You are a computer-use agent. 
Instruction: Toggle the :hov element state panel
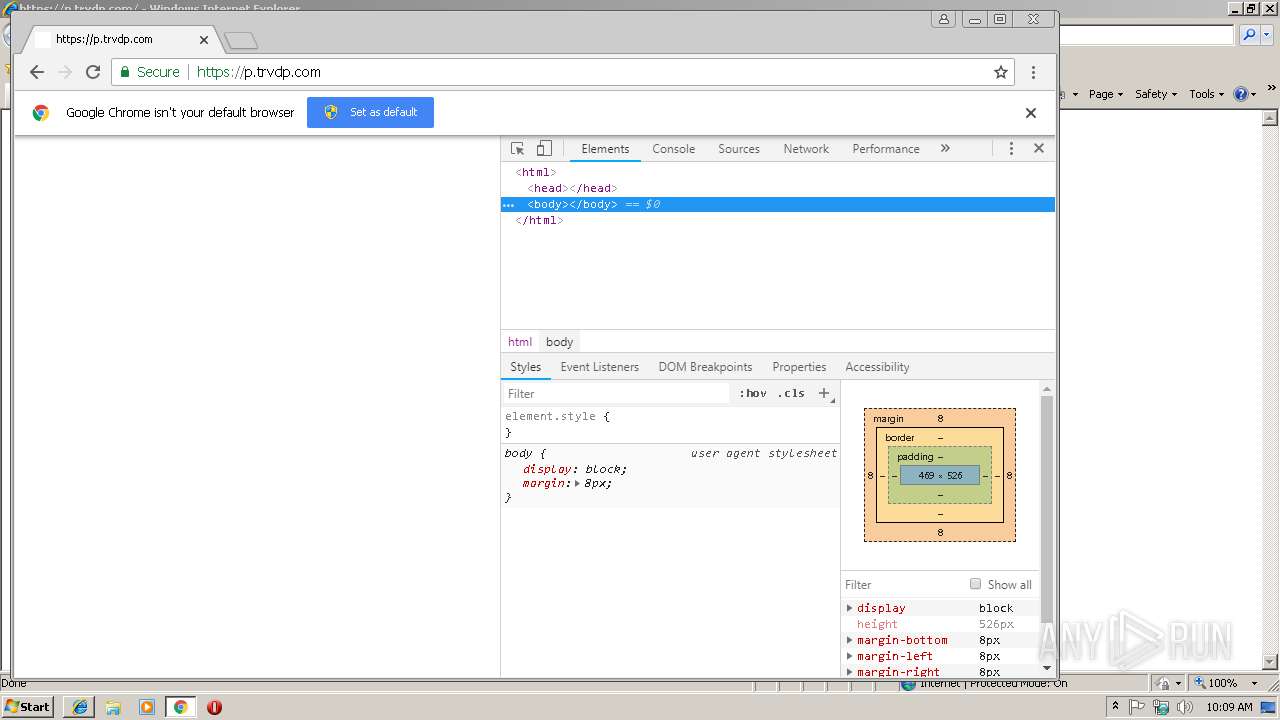pyautogui.click(x=753, y=394)
